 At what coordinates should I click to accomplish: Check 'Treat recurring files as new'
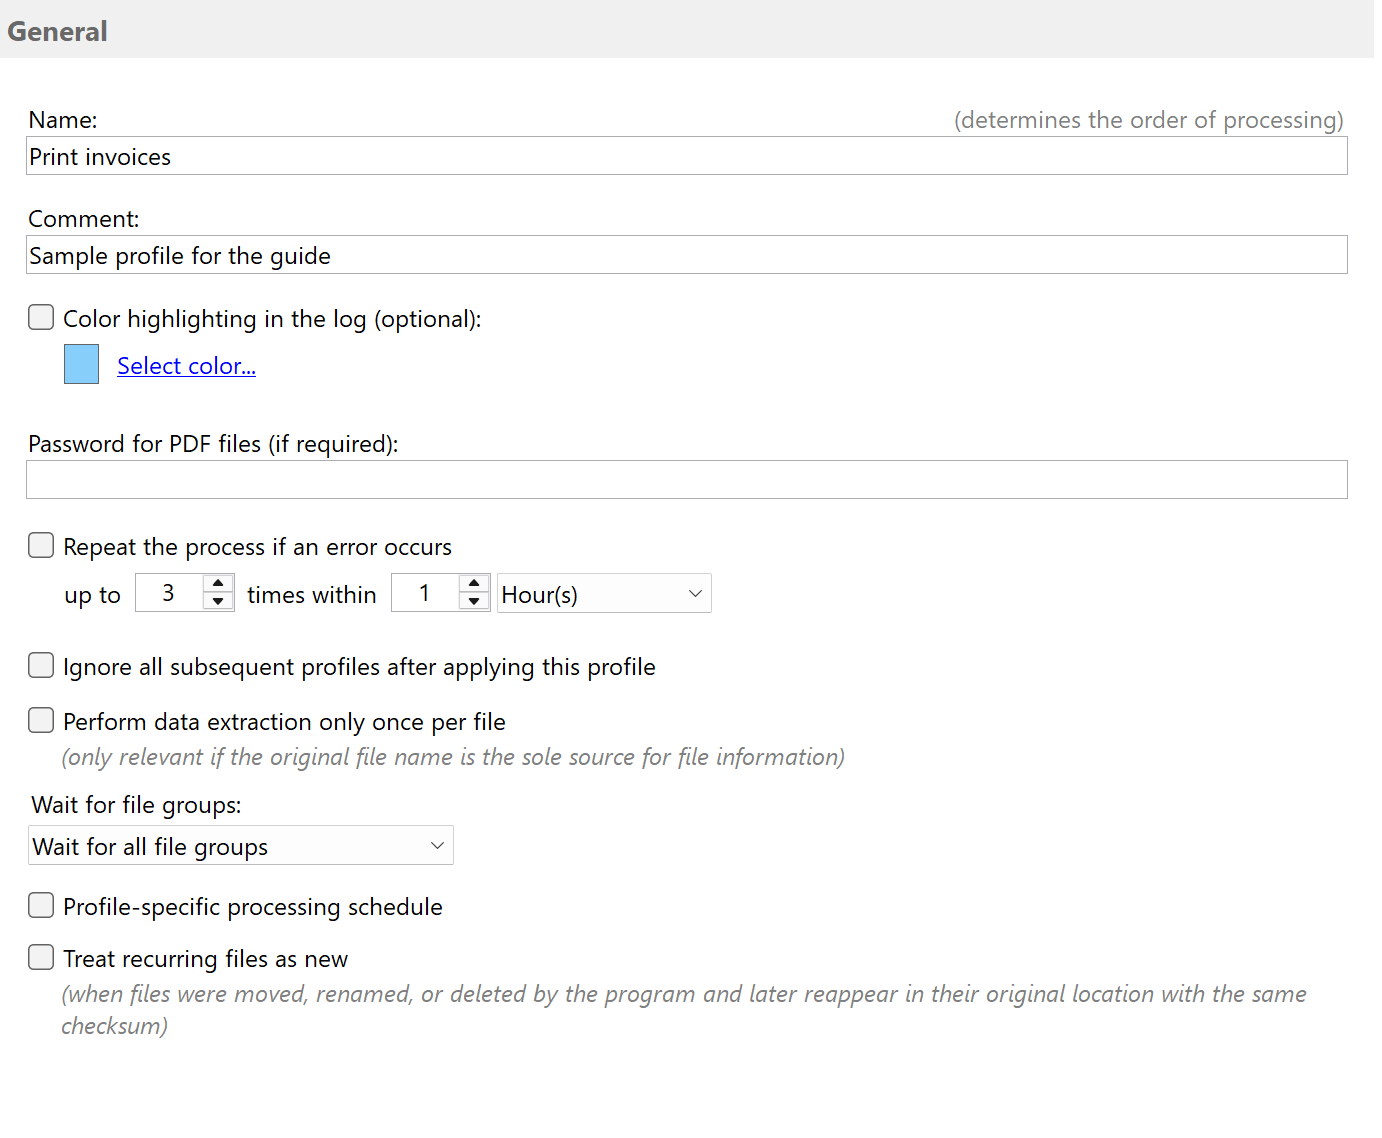point(41,957)
